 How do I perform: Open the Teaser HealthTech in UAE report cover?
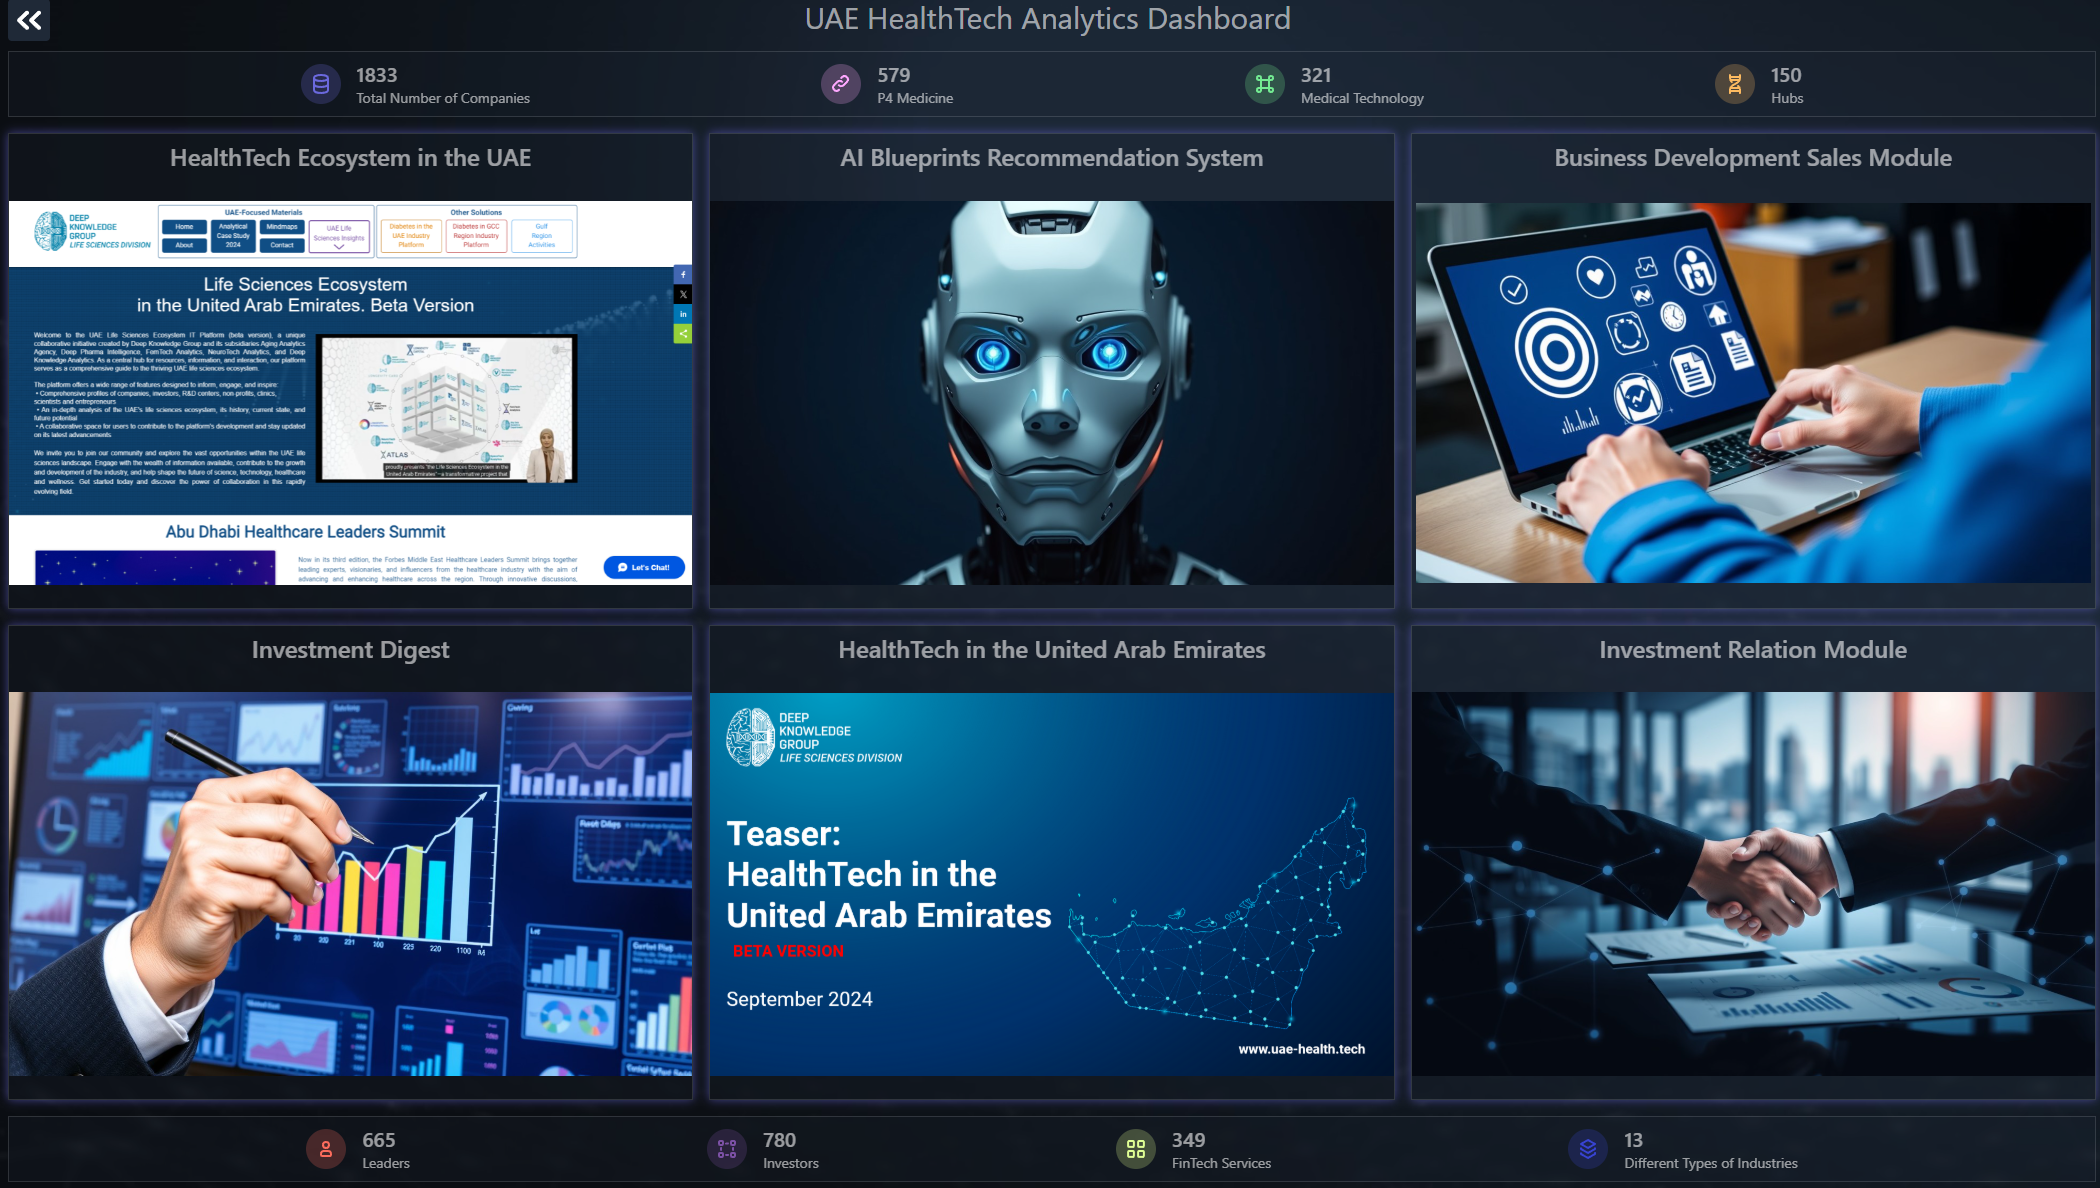(x=1051, y=884)
